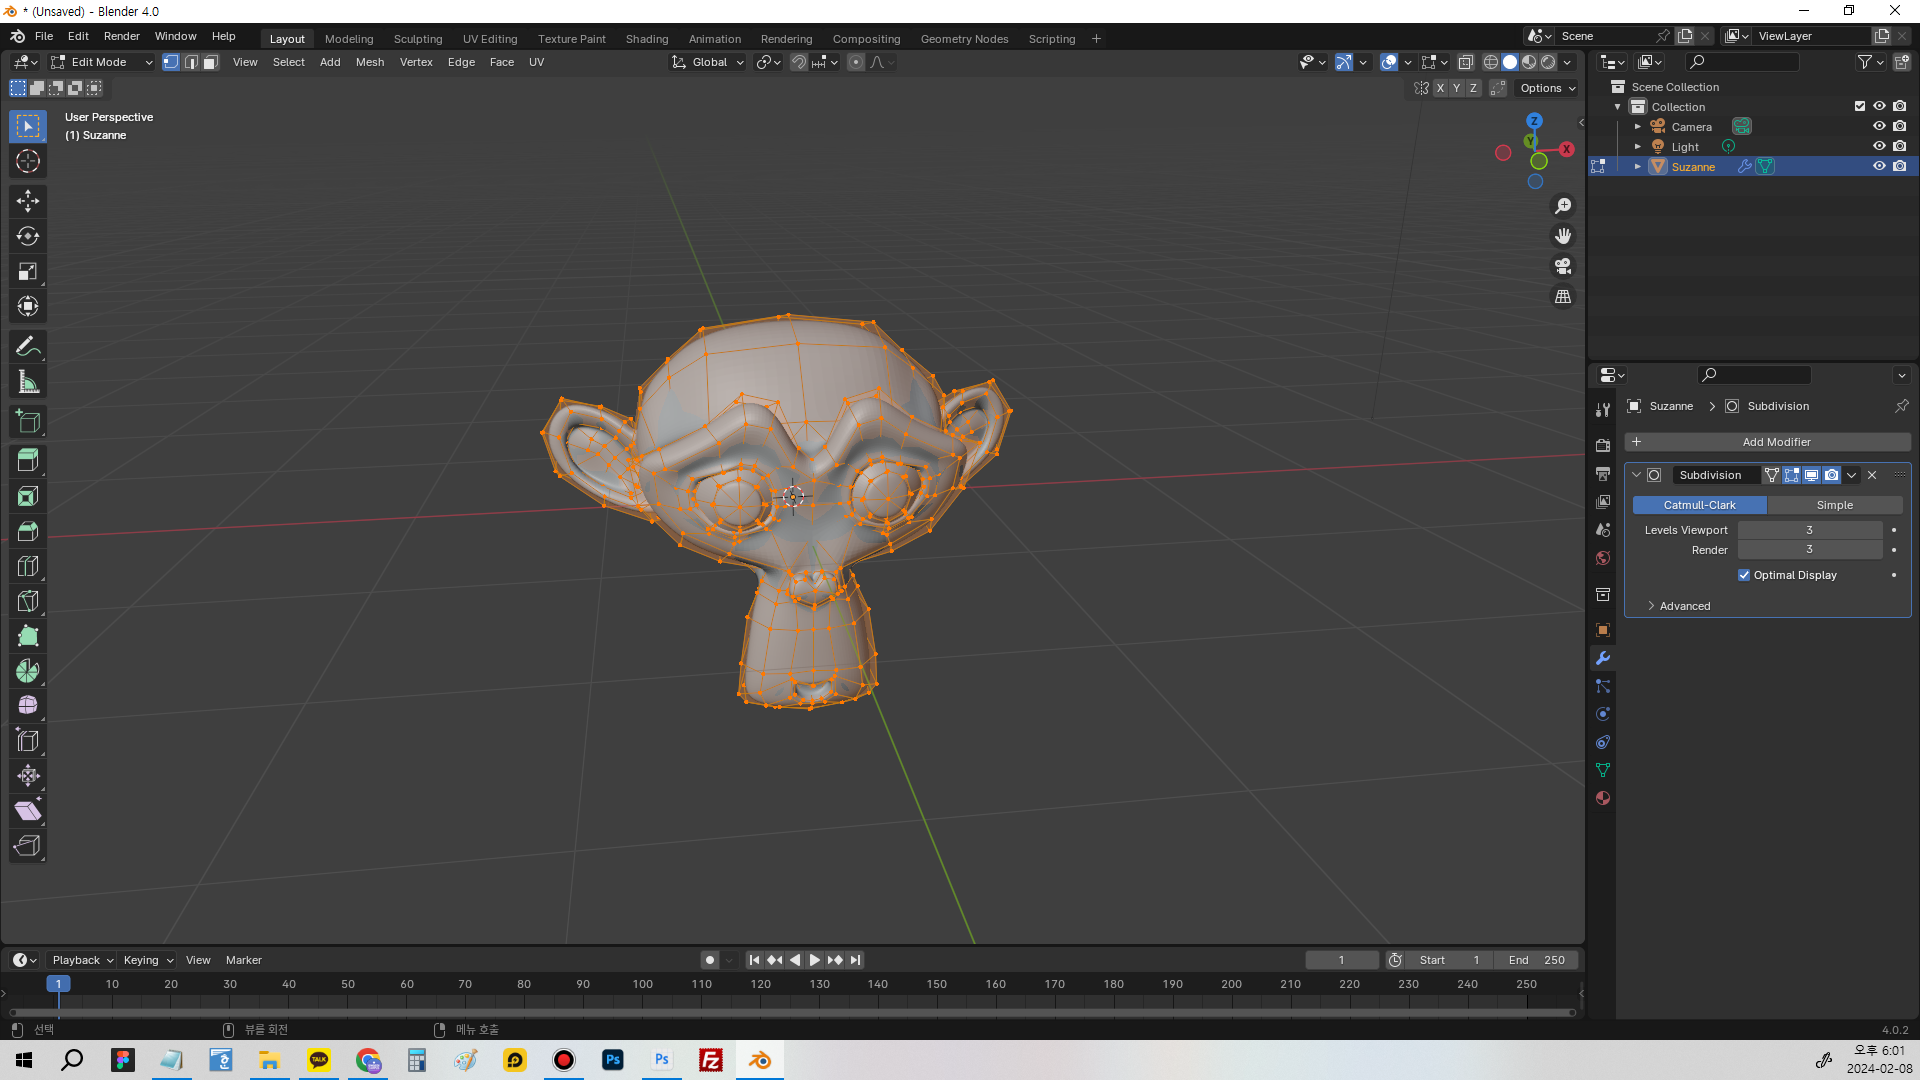This screenshot has height=1080, width=1920.
Task: Click the Windows Start button
Action: coord(24,1060)
